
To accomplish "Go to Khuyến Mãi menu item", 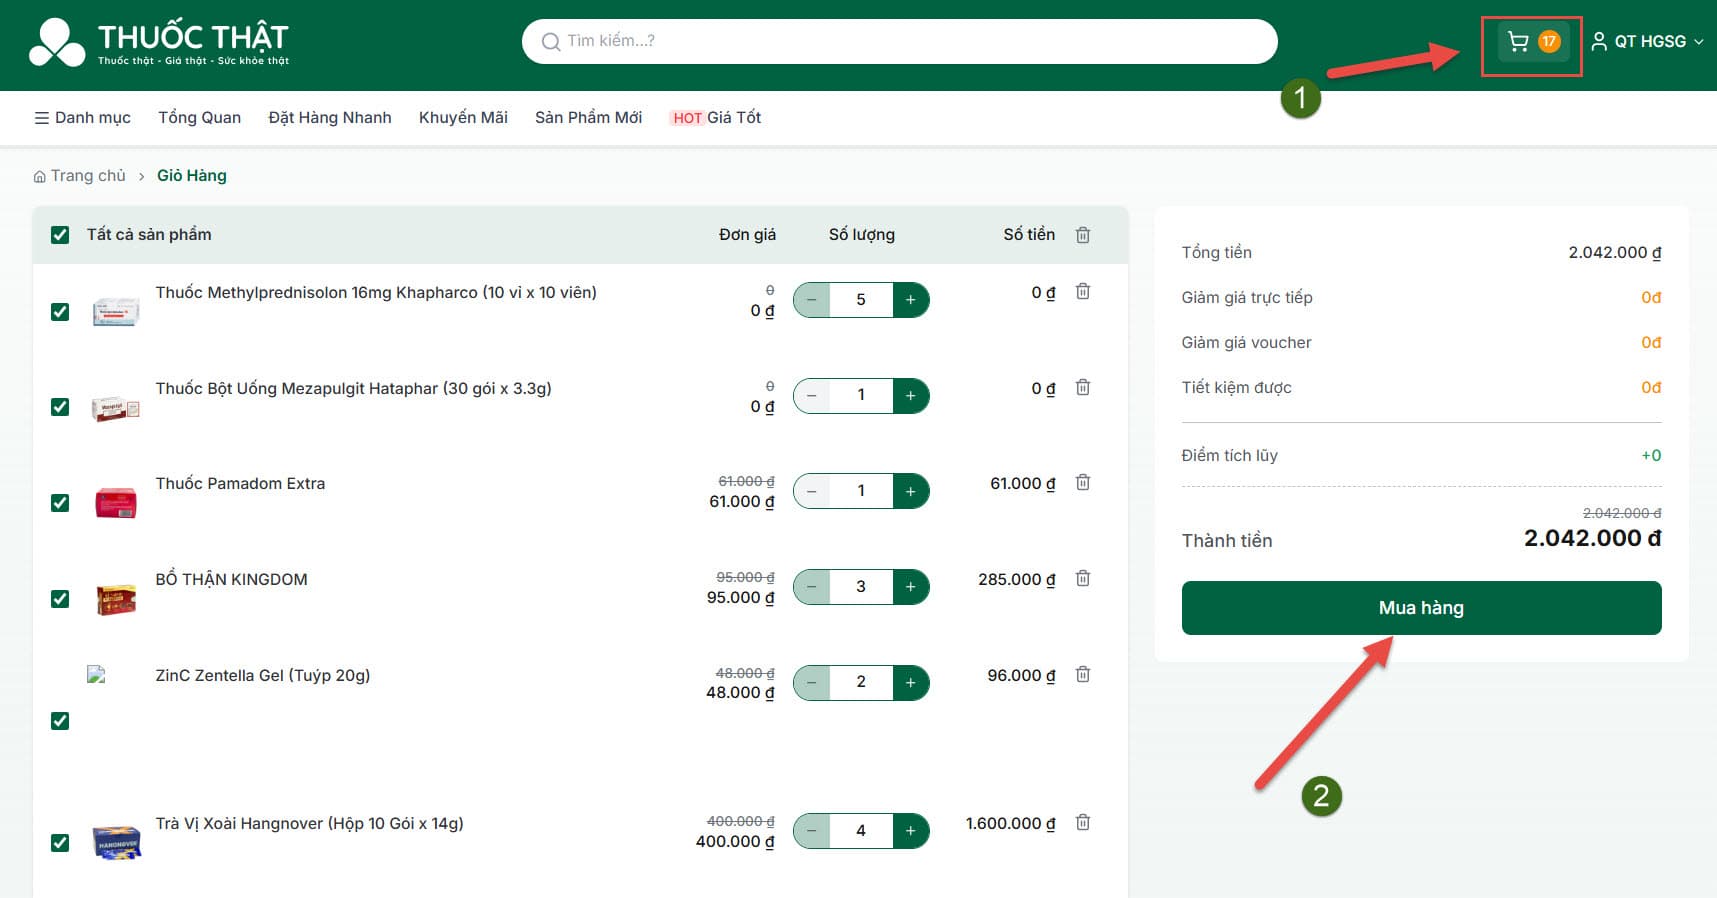I will coord(463,118).
